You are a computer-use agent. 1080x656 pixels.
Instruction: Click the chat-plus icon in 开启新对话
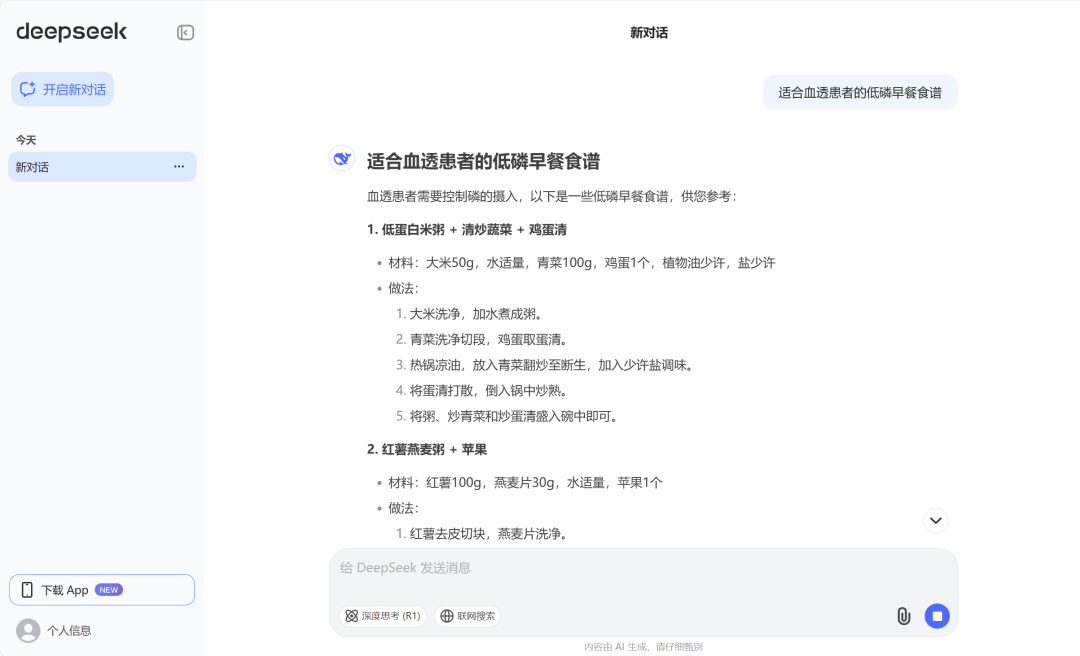[28, 89]
